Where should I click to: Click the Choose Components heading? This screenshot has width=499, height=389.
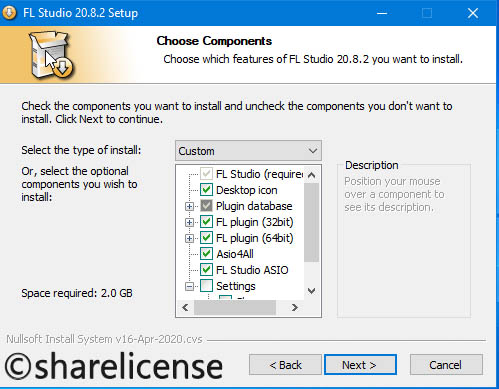(x=214, y=41)
